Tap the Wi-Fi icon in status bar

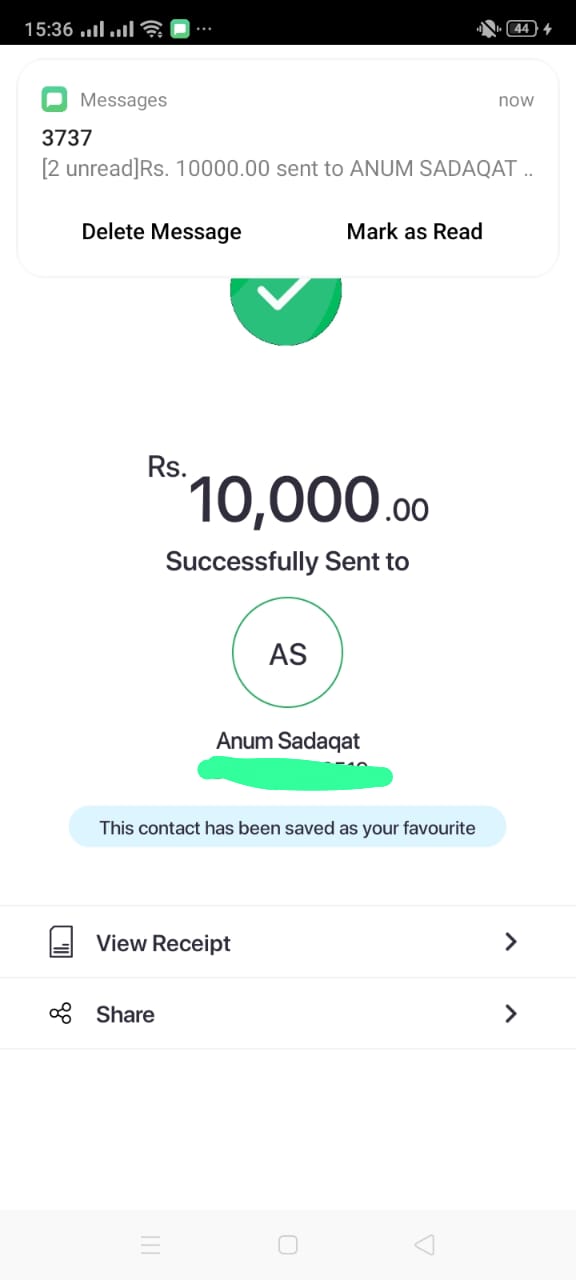[x=152, y=29]
